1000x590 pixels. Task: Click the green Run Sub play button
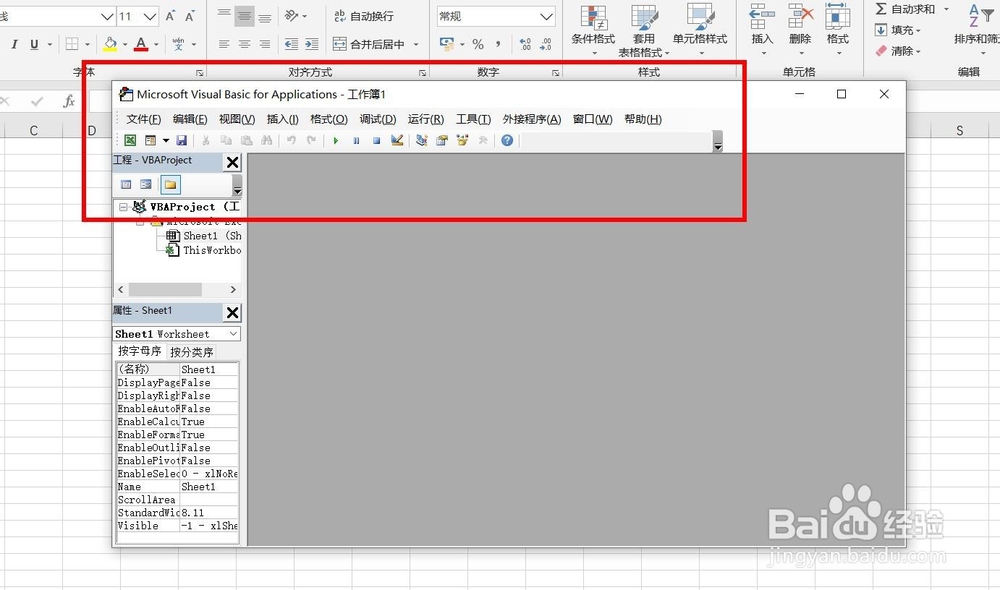(335, 140)
